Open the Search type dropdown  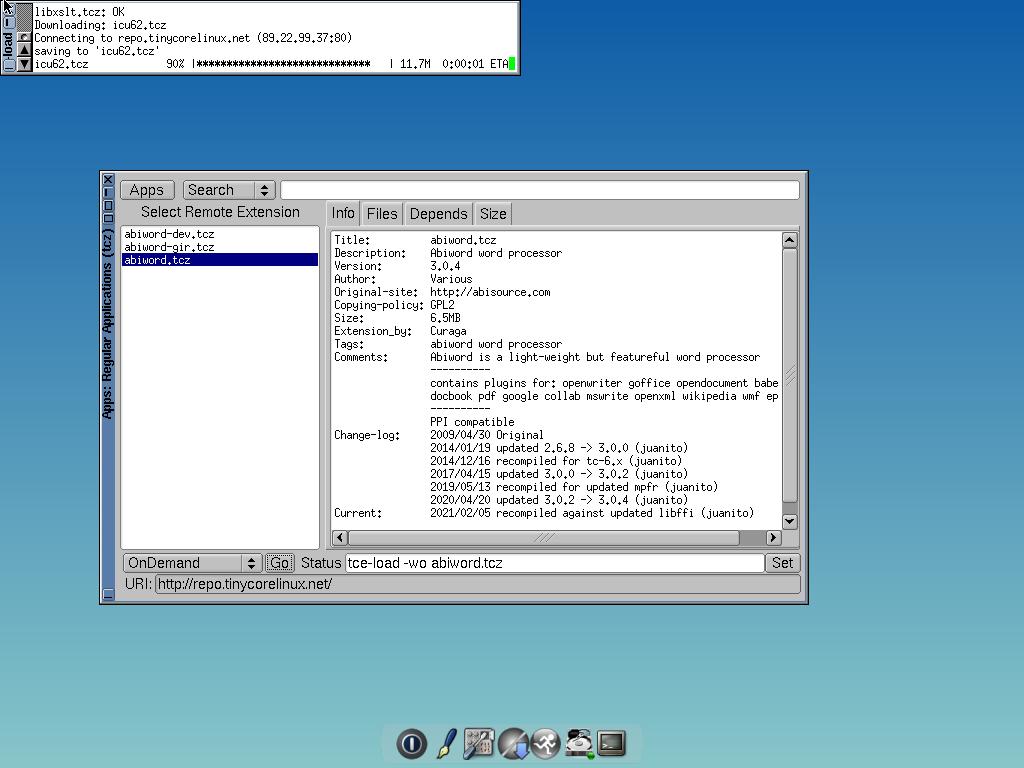(x=229, y=190)
